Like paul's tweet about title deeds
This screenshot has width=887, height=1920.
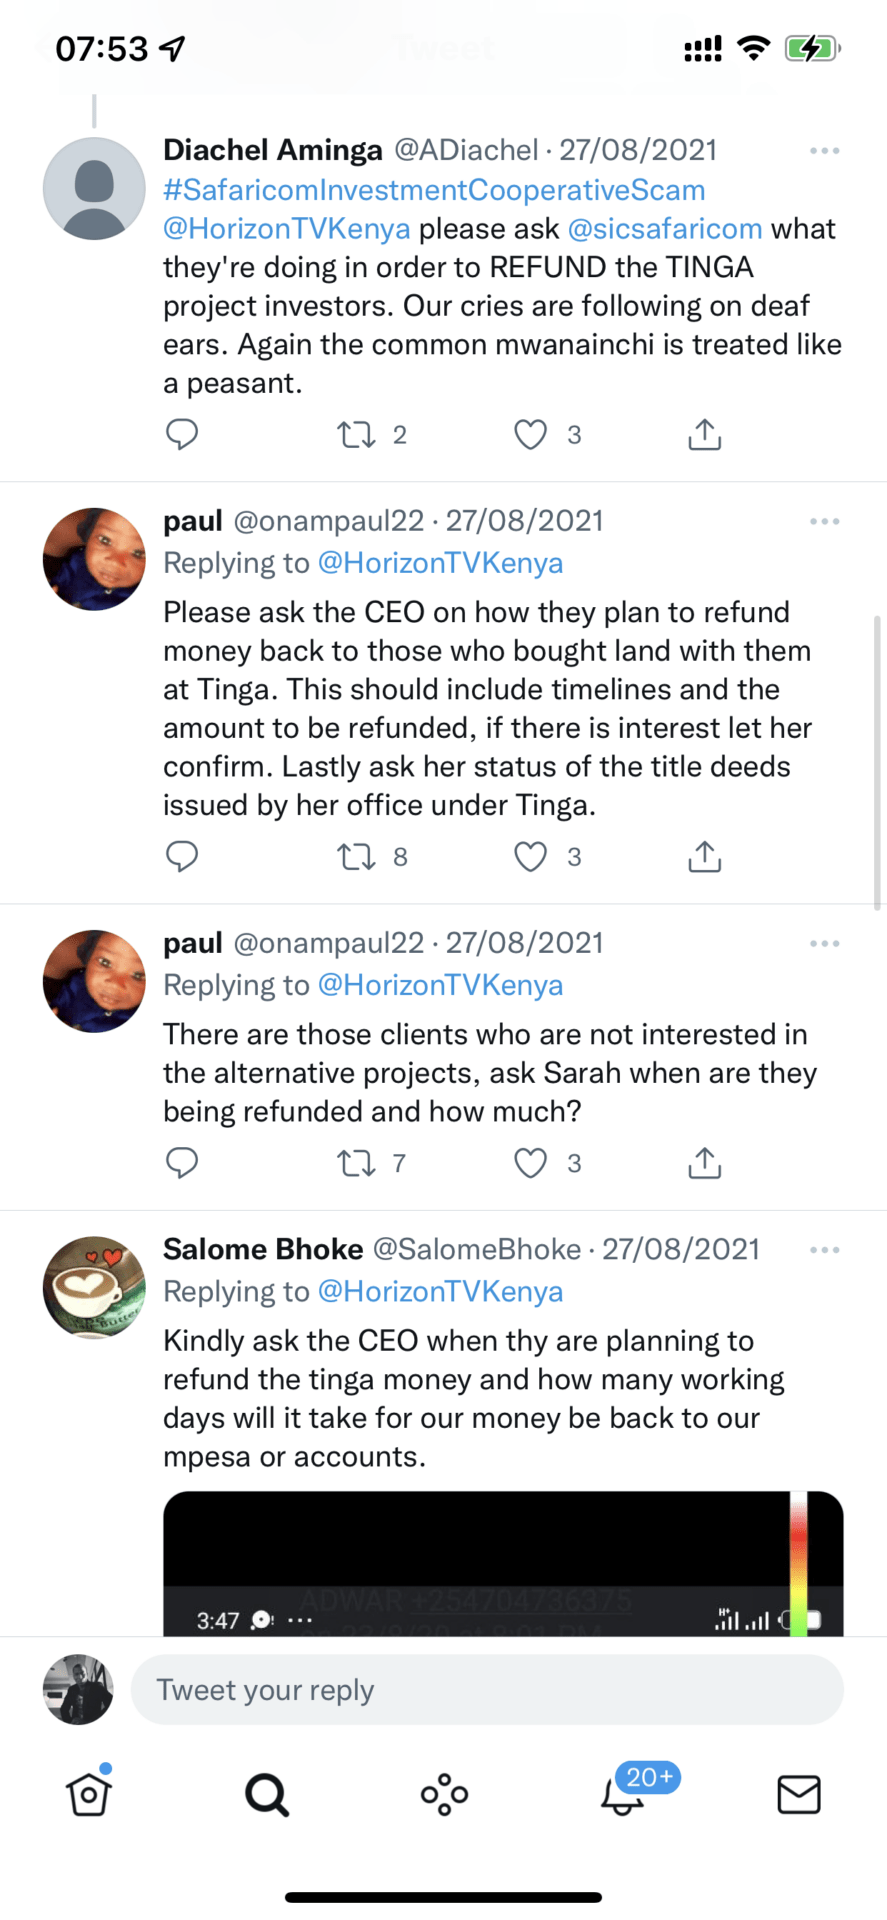[530, 856]
